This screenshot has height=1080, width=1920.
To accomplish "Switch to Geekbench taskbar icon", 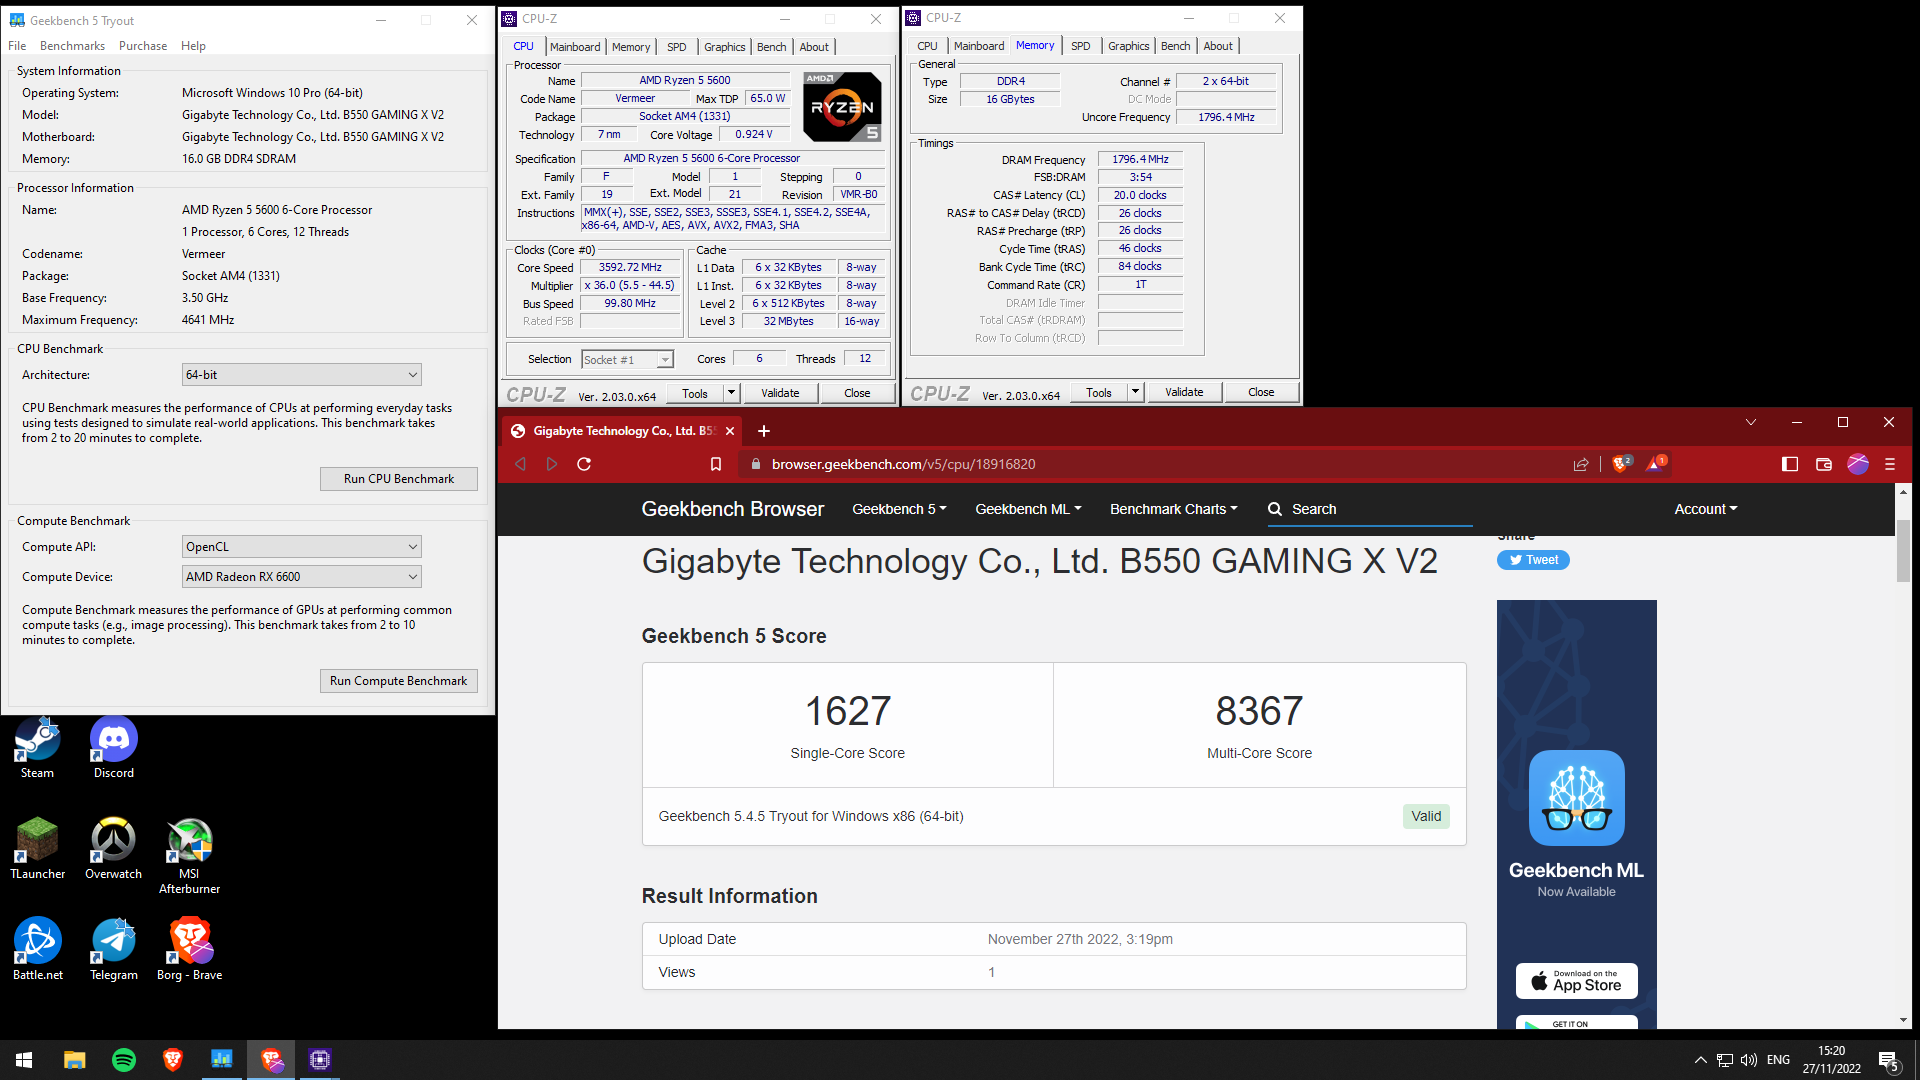I will pos(222,1060).
